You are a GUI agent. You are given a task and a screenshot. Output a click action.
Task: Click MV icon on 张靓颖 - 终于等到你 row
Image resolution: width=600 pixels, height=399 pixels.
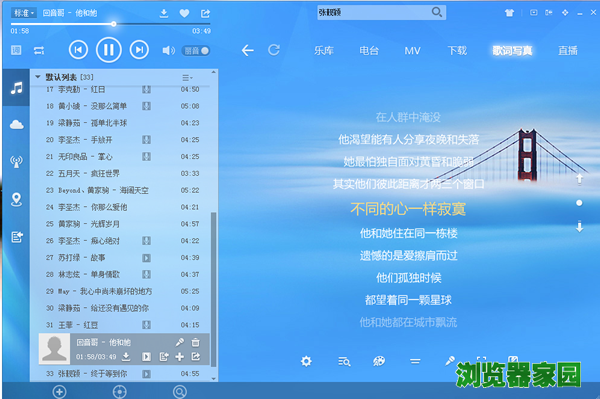point(146,374)
